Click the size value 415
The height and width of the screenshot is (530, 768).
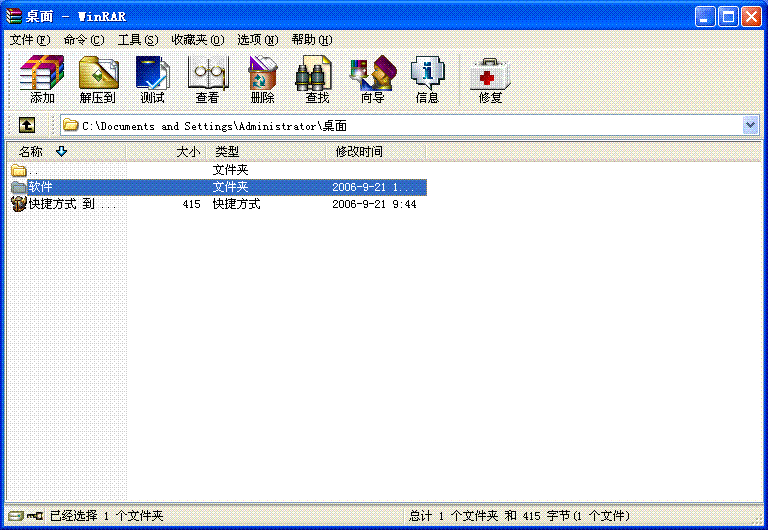point(192,204)
